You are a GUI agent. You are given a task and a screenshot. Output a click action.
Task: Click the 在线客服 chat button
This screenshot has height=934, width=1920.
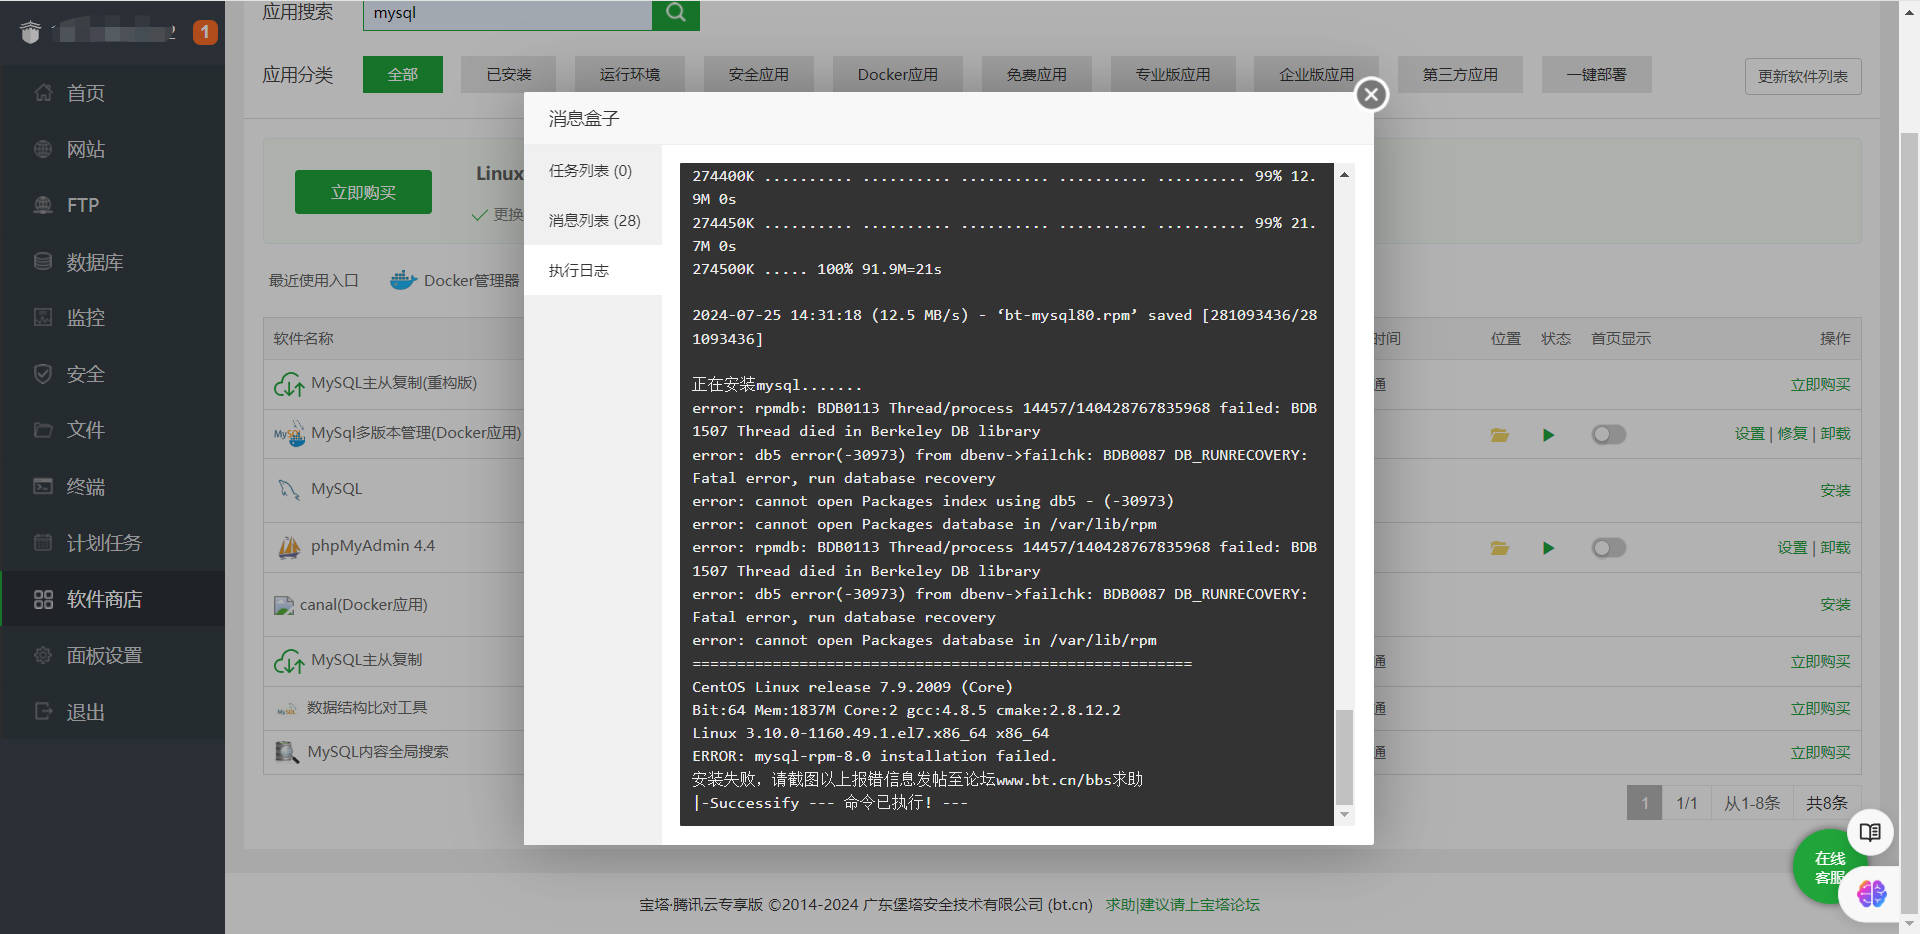(x=1830, y=867)
